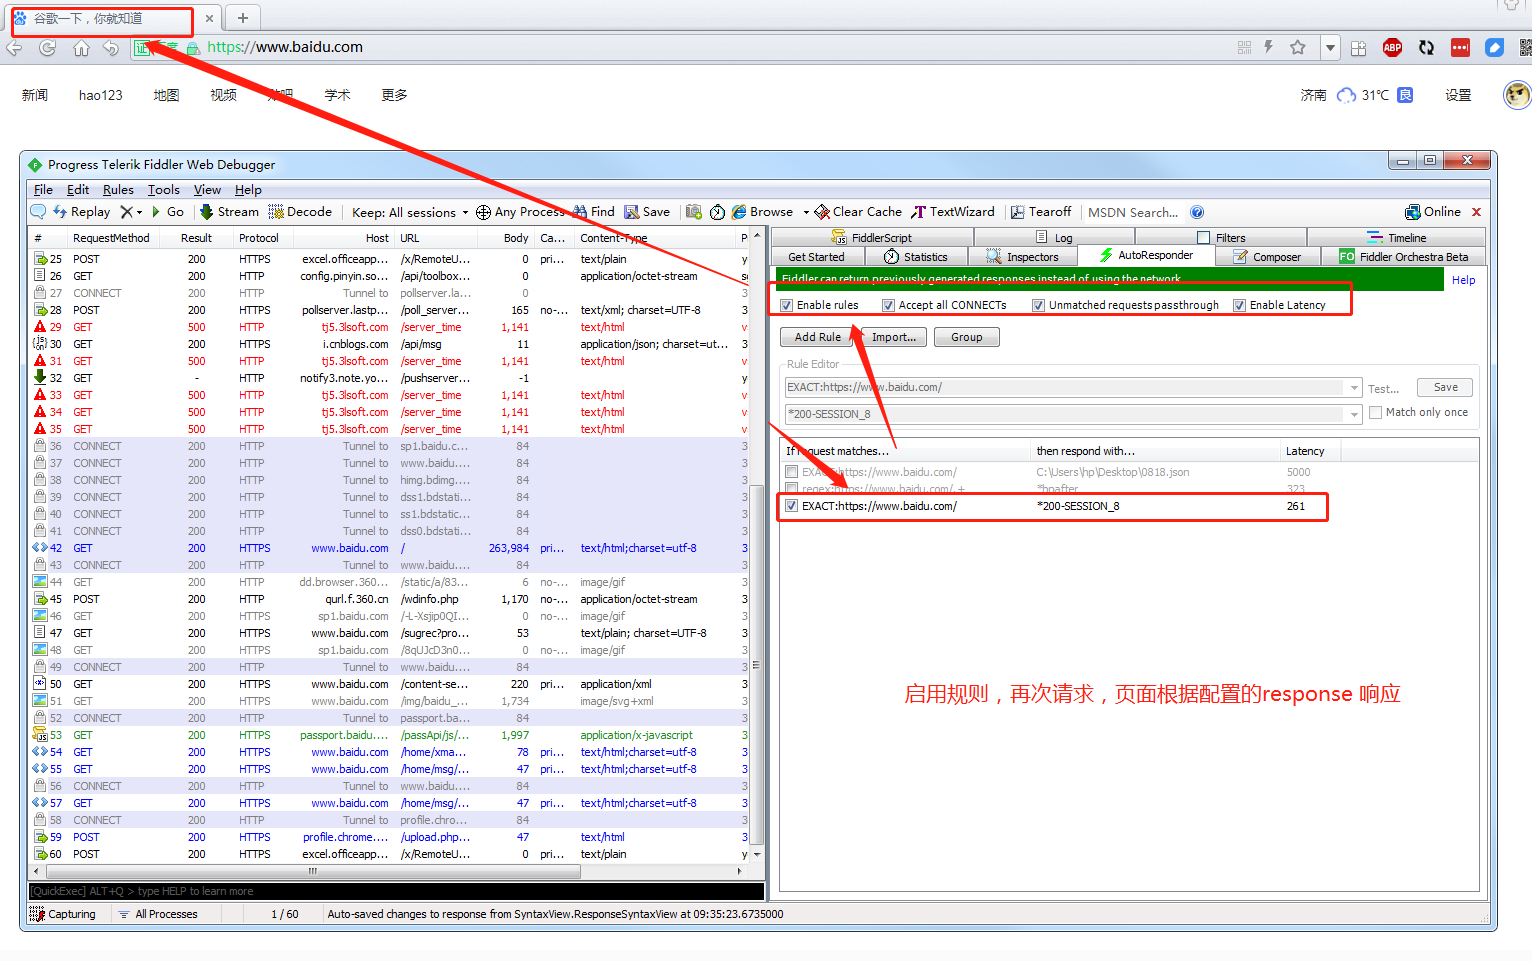
Task: Open hao123 link on Baidu page
Action: click(x=101, y=95)
